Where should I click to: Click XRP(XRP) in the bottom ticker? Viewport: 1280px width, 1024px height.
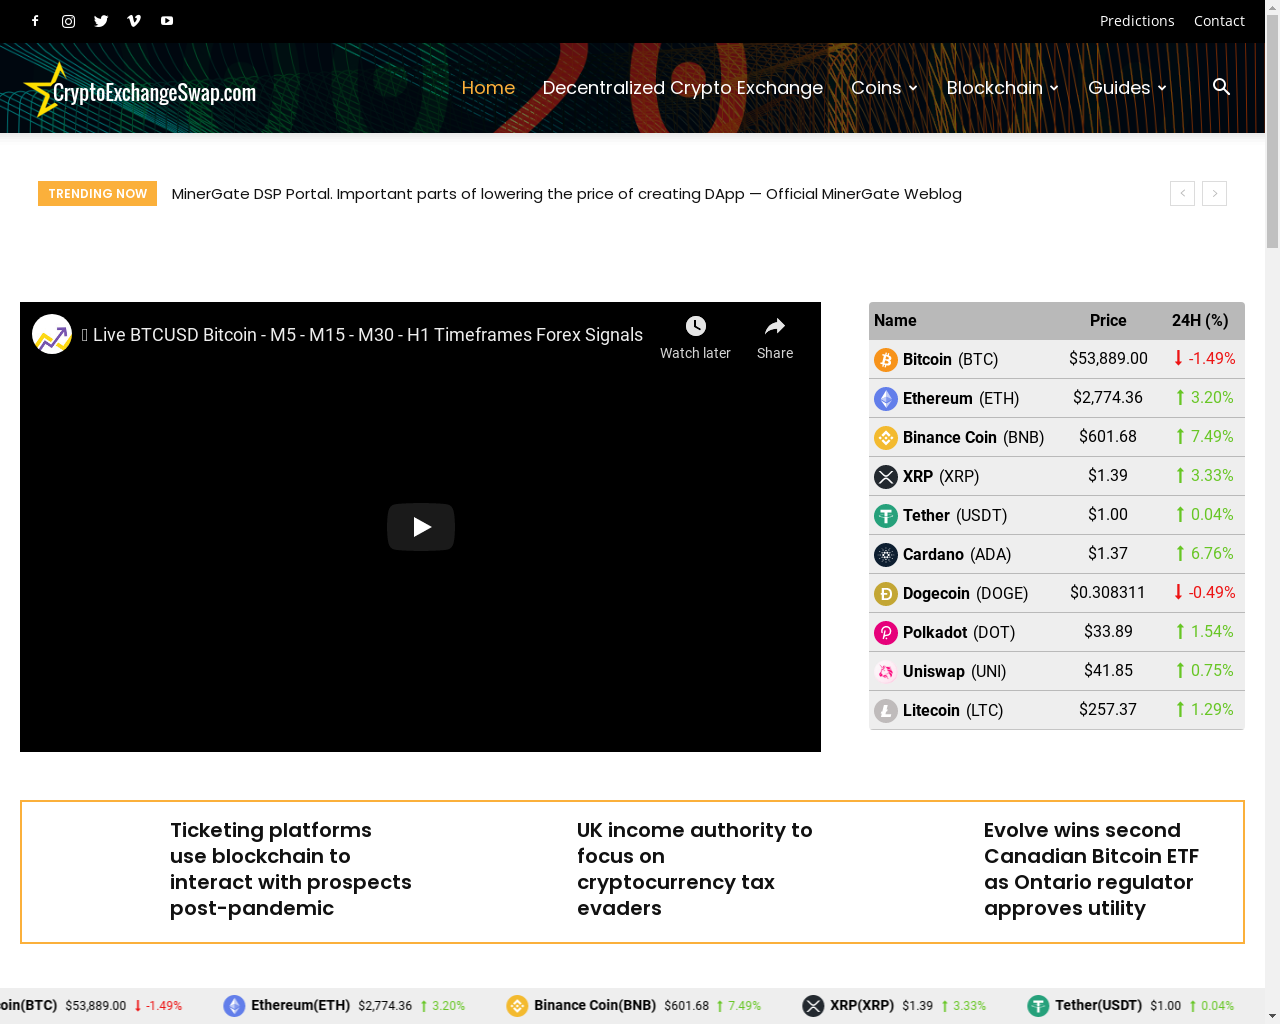pyautogui.click(x=862, y=1005)
